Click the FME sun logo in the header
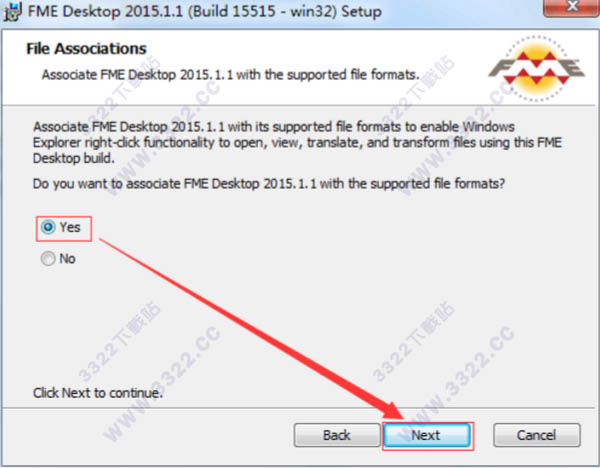Image resolution: width=600 pixels, height=468 pixels. tap(536, 68)
